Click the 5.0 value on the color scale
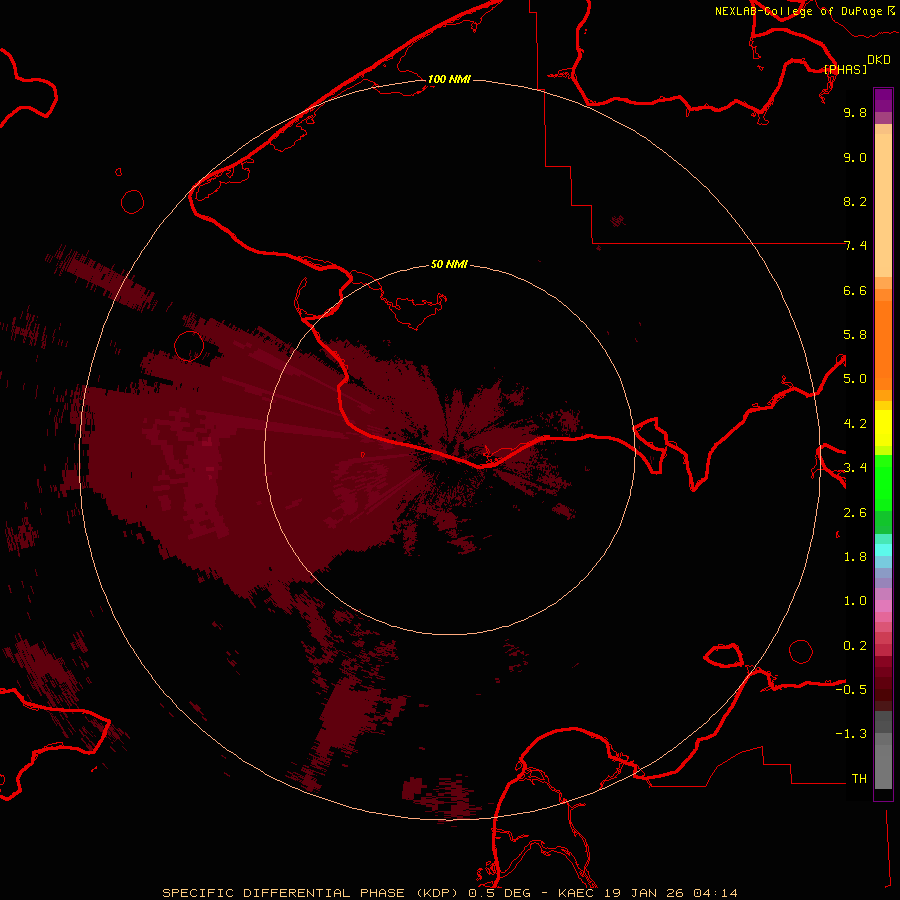Screen dimensions: 900x900 (855, 379)
